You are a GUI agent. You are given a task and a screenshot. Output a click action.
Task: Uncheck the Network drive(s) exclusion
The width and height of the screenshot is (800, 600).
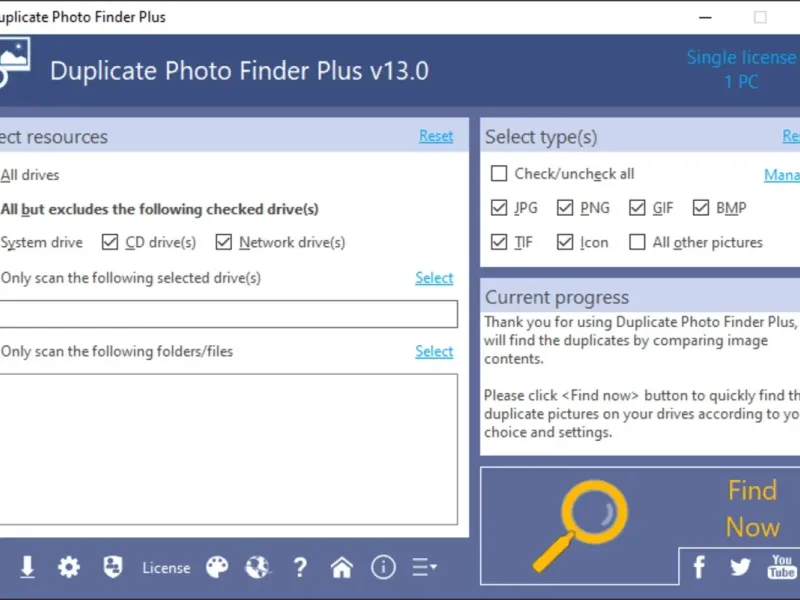(x=223, y=242)
